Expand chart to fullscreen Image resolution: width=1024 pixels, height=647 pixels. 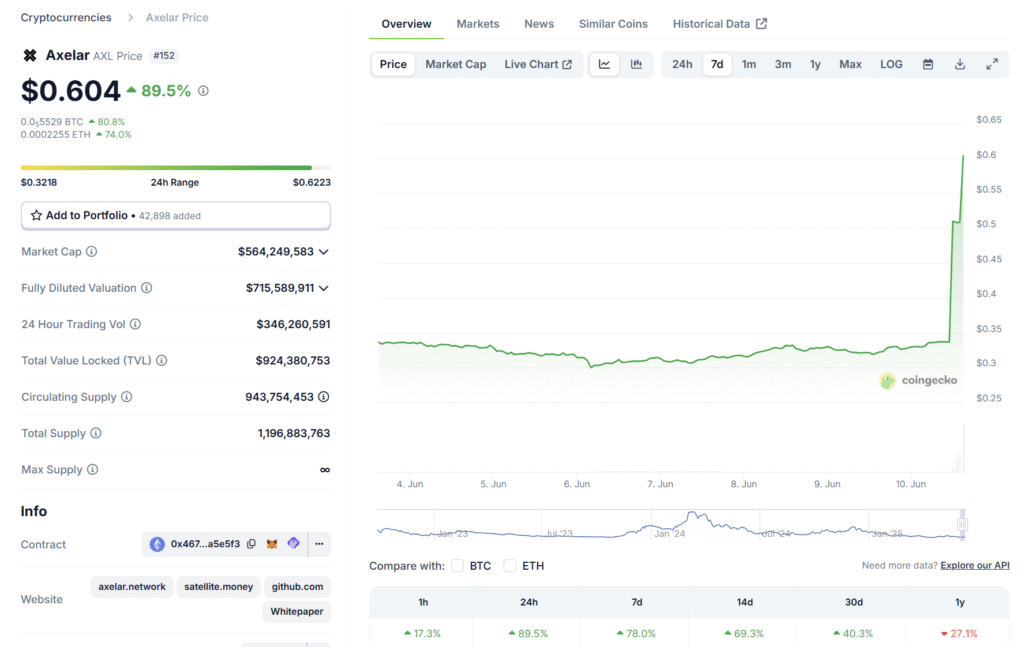coord(991,64)
